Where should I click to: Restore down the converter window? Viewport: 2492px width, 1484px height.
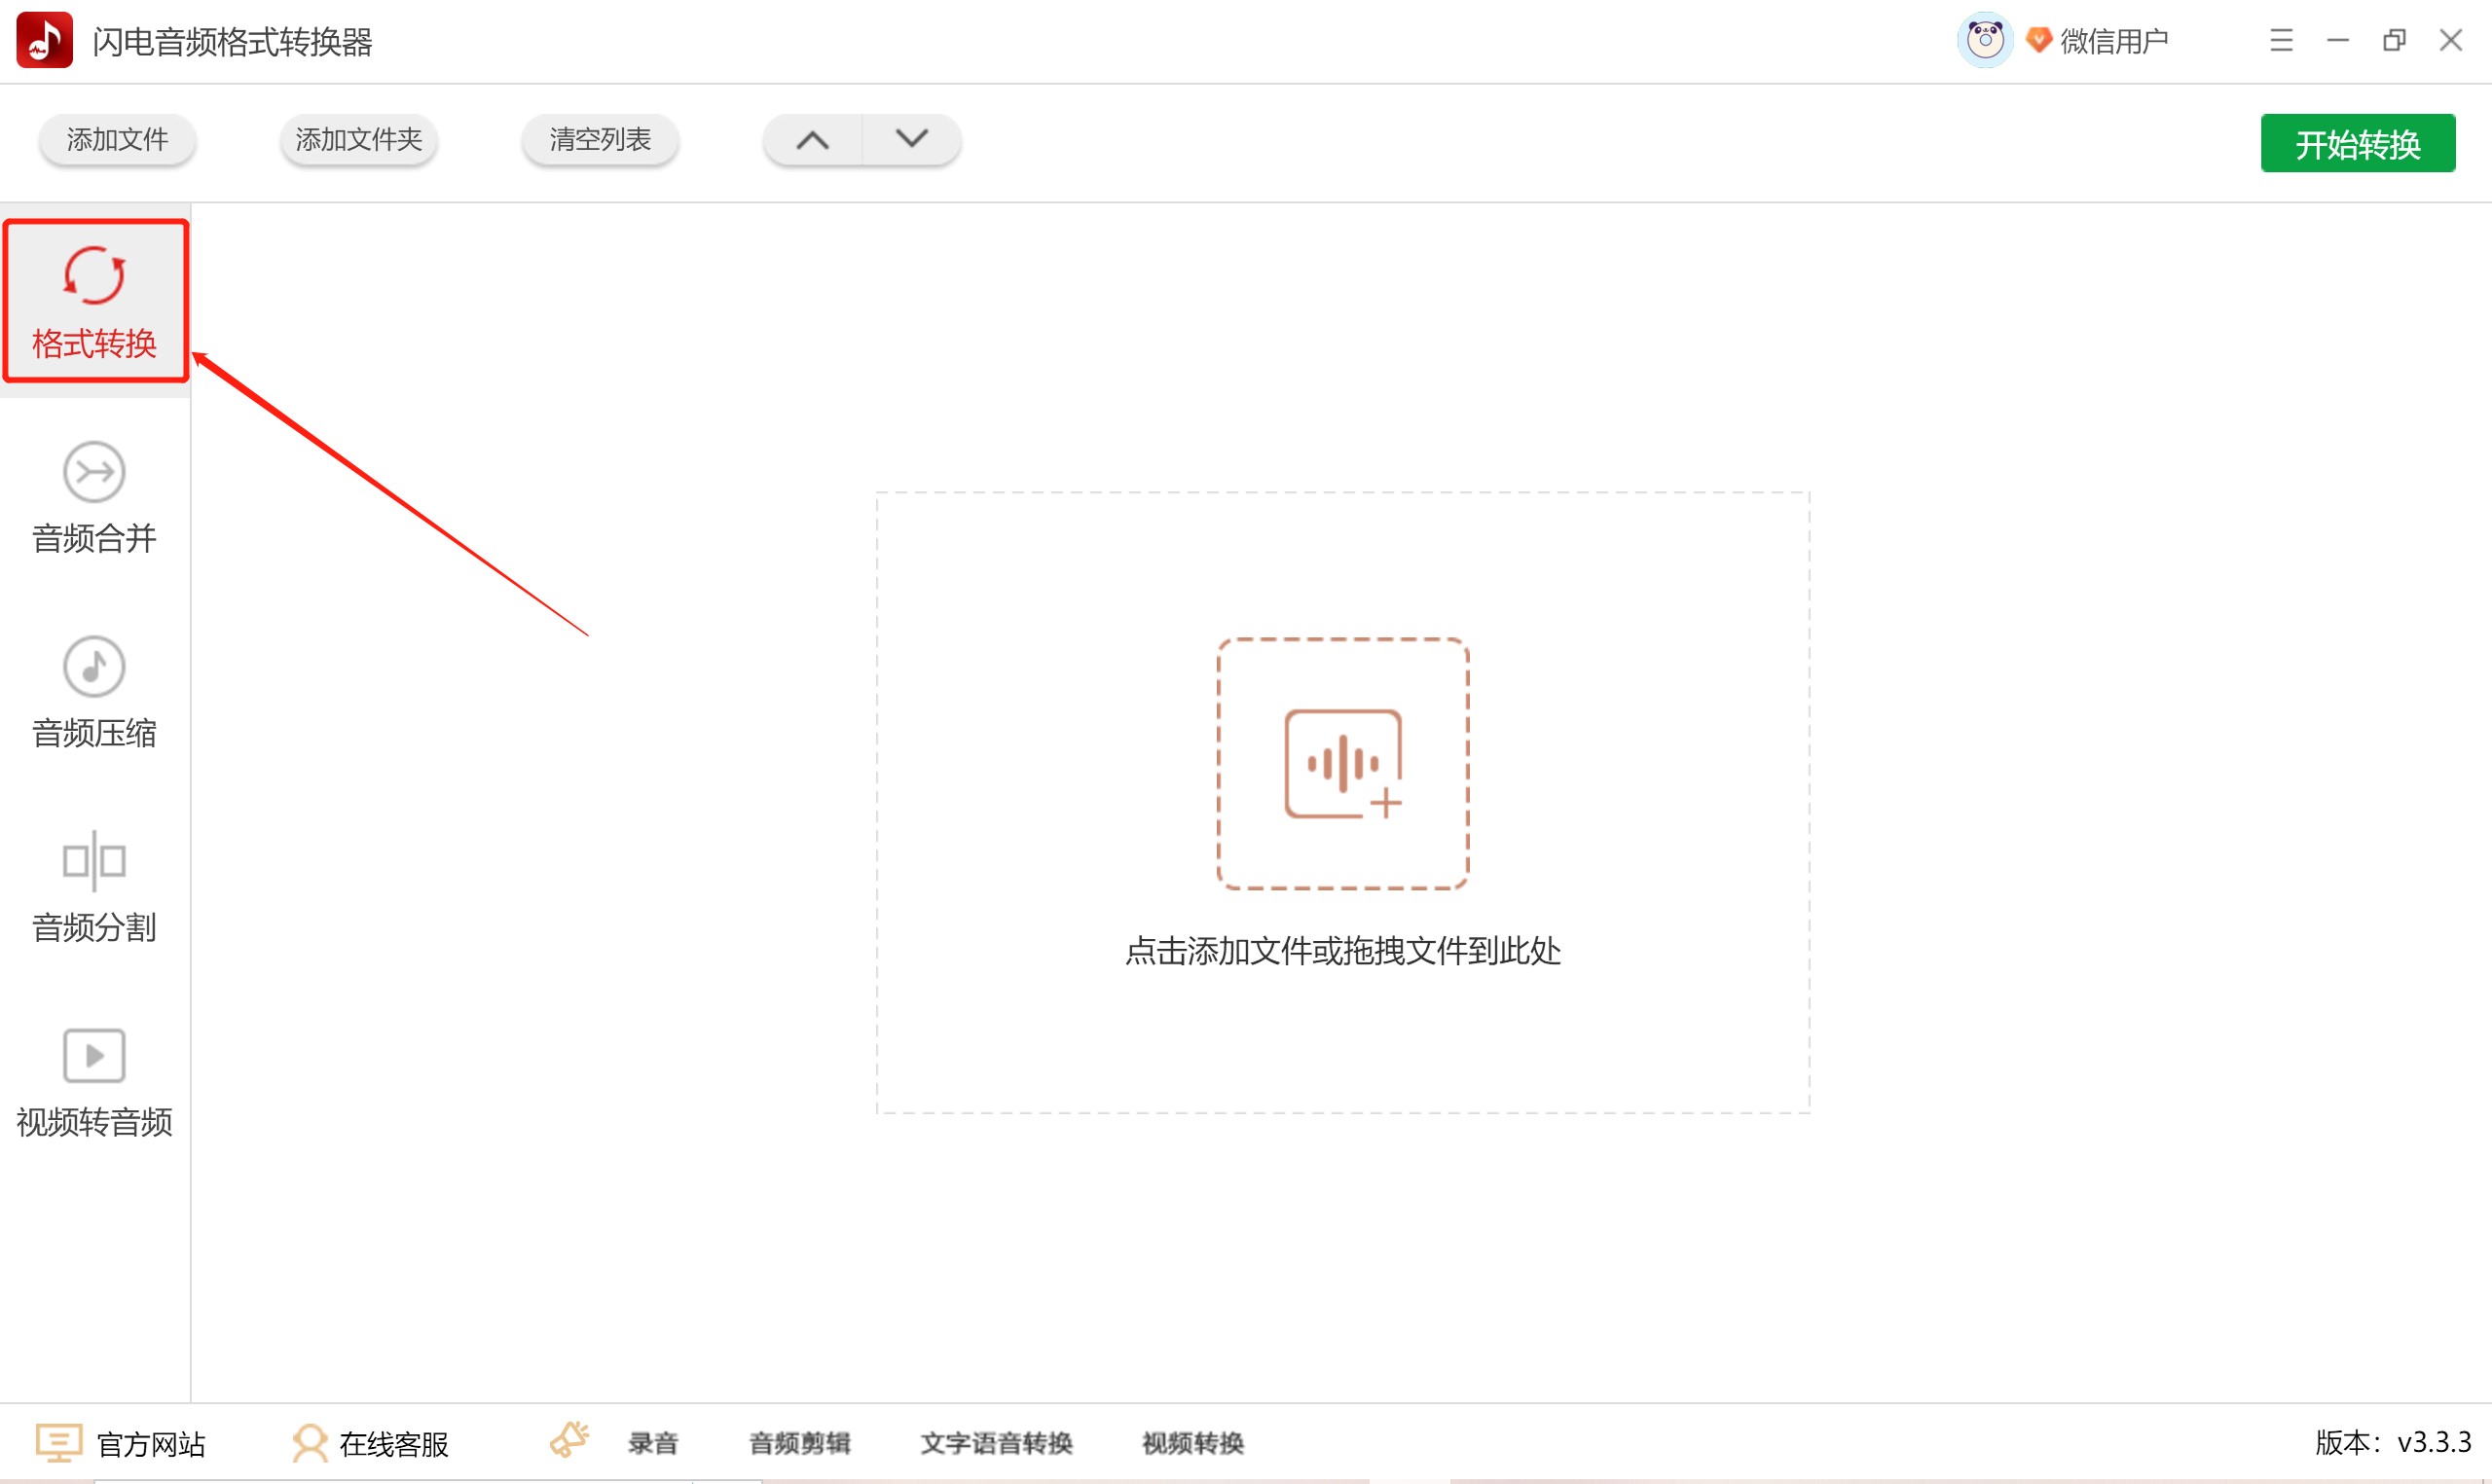[2394, 40]
